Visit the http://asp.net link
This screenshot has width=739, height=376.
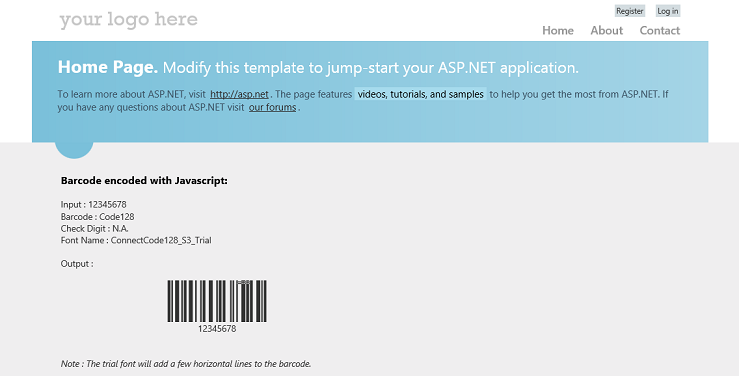239,94
